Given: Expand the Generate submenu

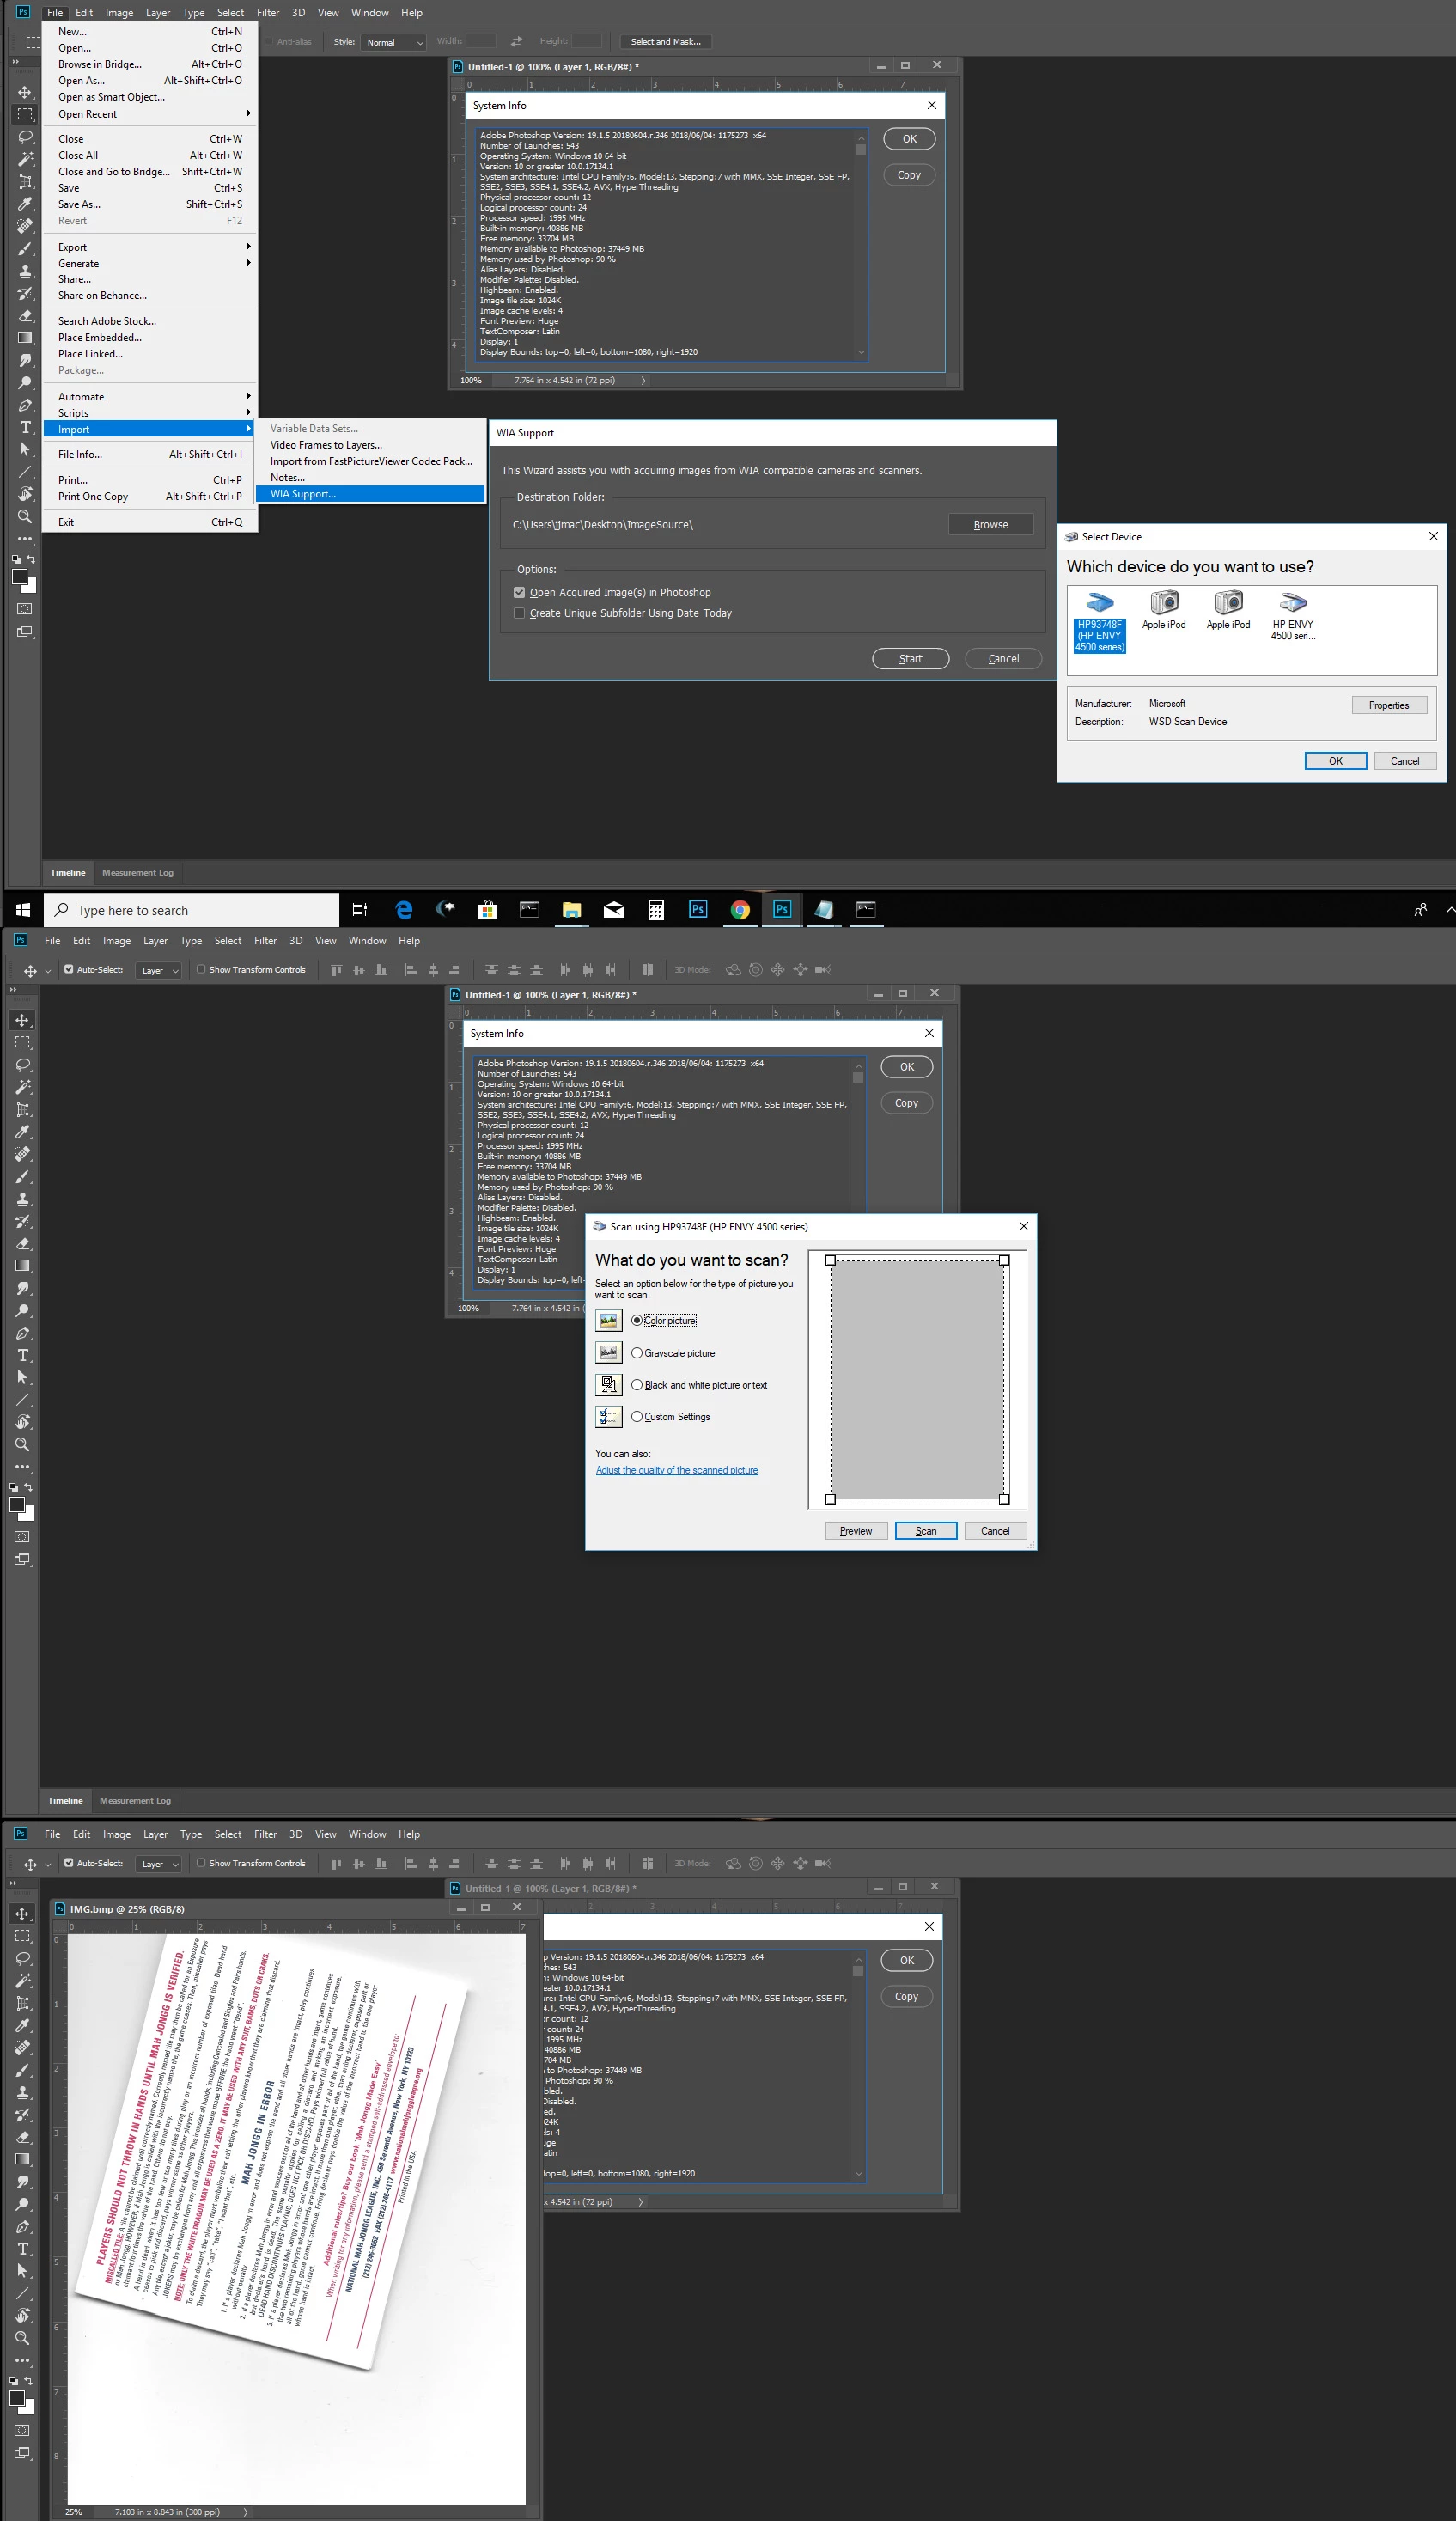Looking at the screenshot, I should [150, 263].
